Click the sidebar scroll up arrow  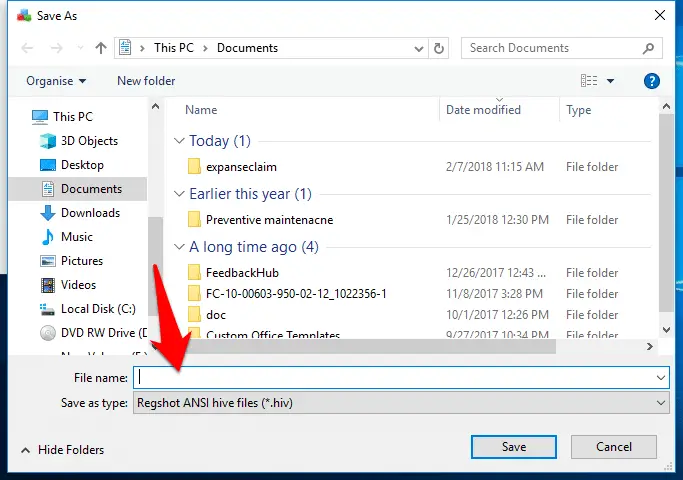(156, 106)
